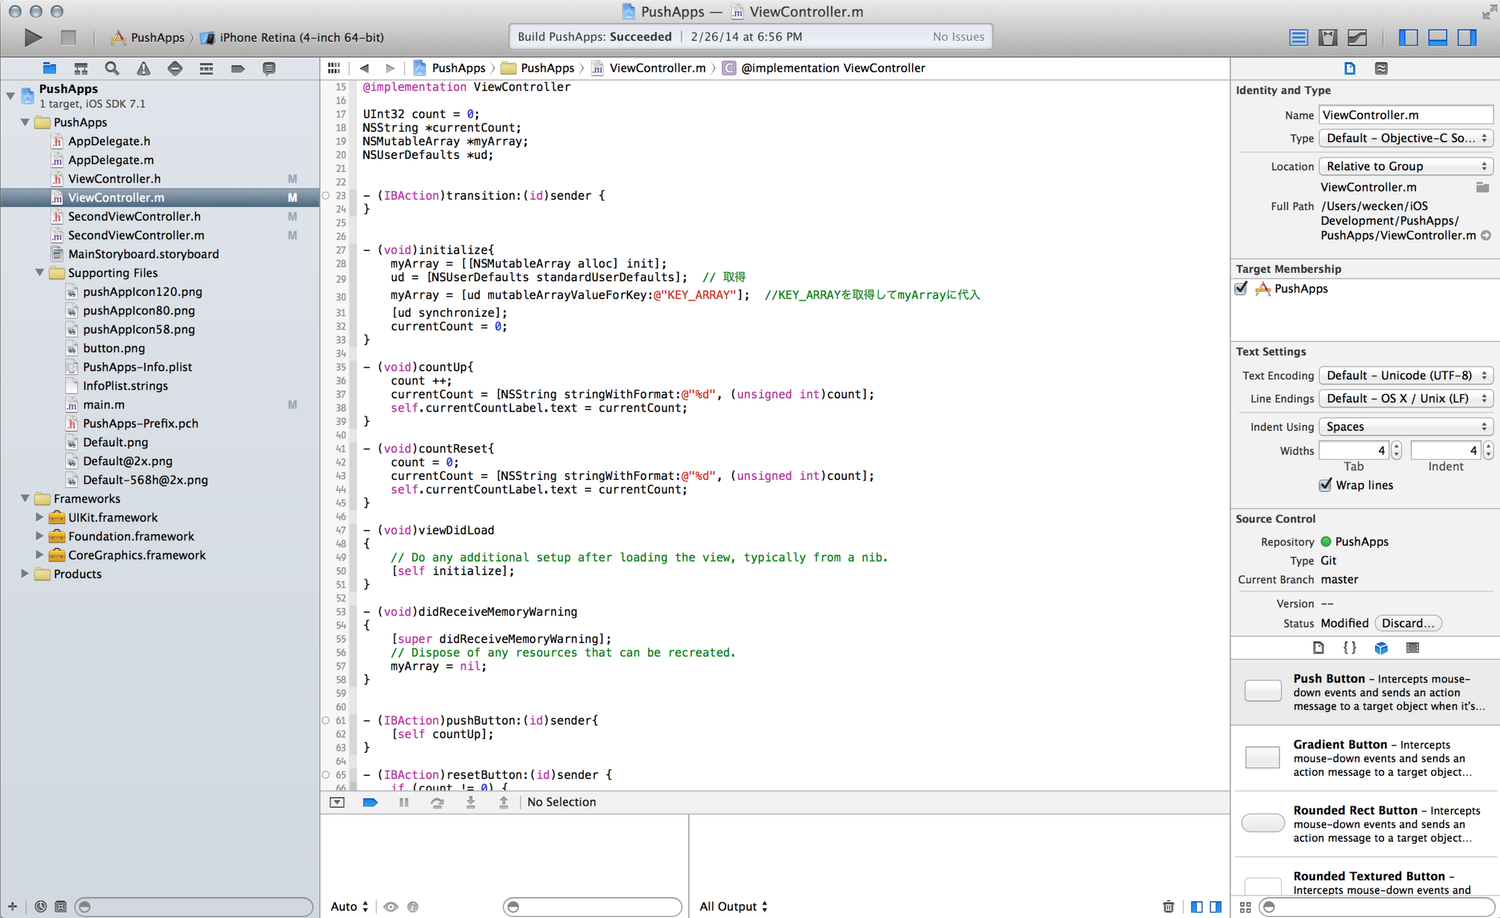The width and height of the screenshot is (1500, 918).
Task: Toggle the recent files filter in navigator
Action: pos(41,907)
